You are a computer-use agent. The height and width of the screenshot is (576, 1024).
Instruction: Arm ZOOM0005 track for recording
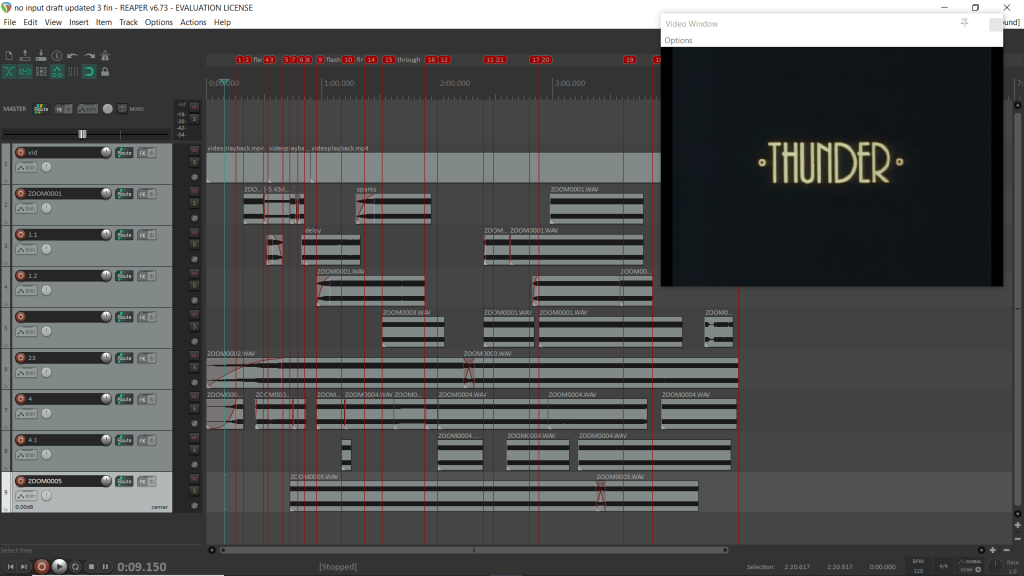[x=21, y=481]
